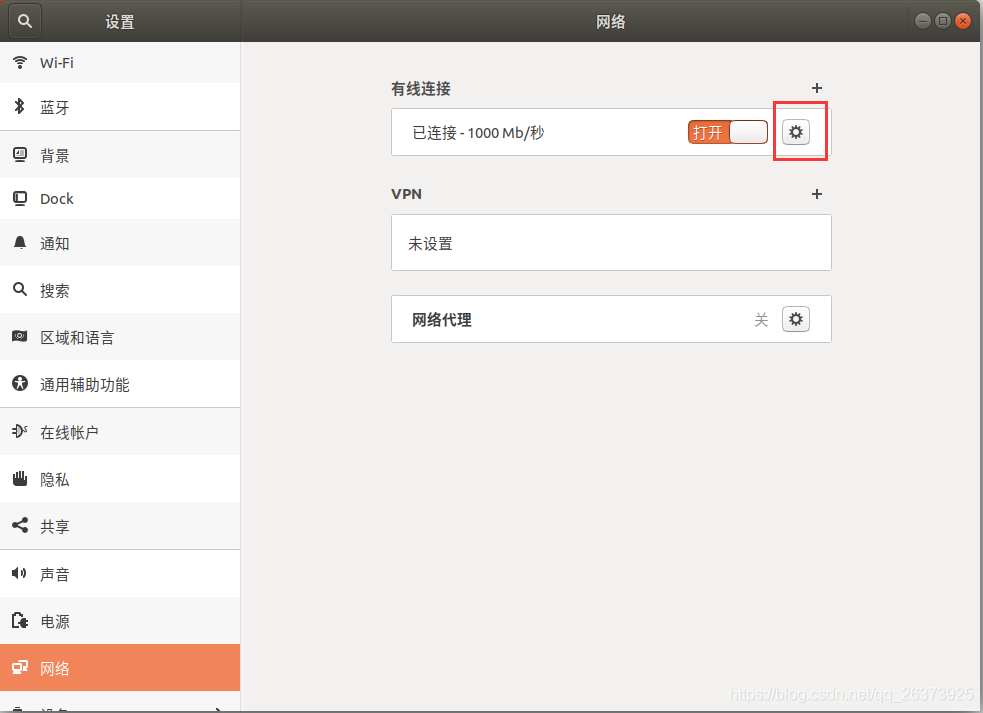Select 隐私 in the sidebar

[x=120, y=479]
